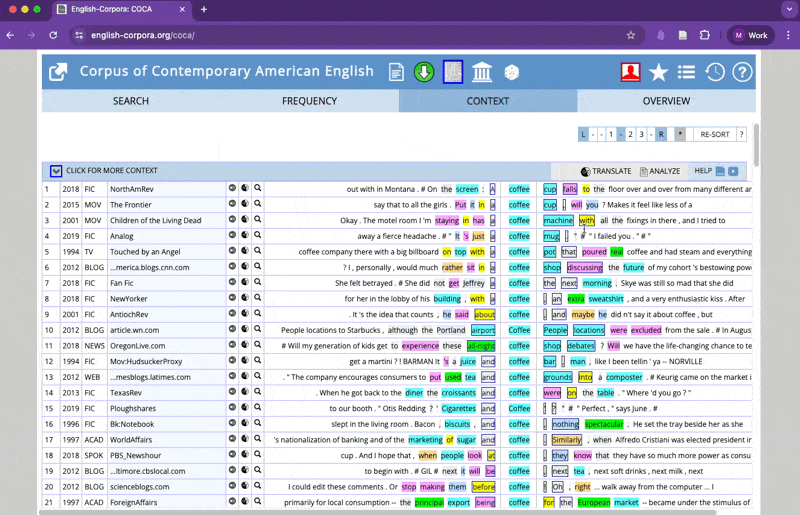
Task: Switch to the OVERVIEW tab
Action: point(666,101)
